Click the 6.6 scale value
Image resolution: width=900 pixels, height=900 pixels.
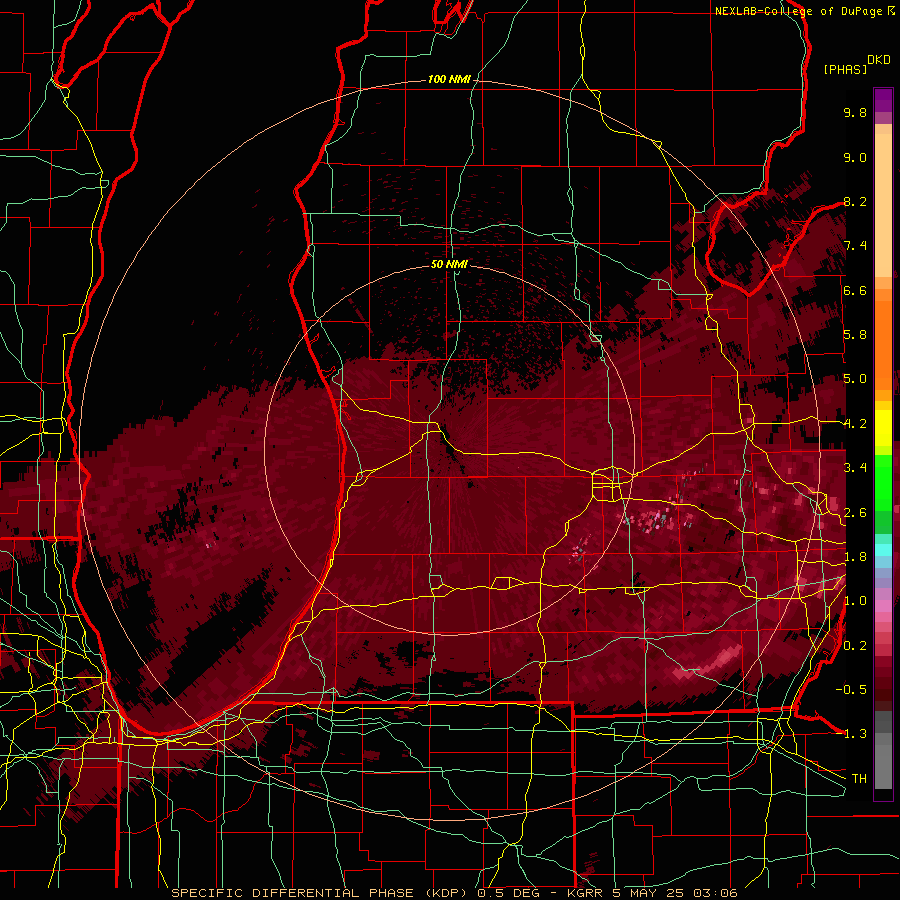[855, 290]
